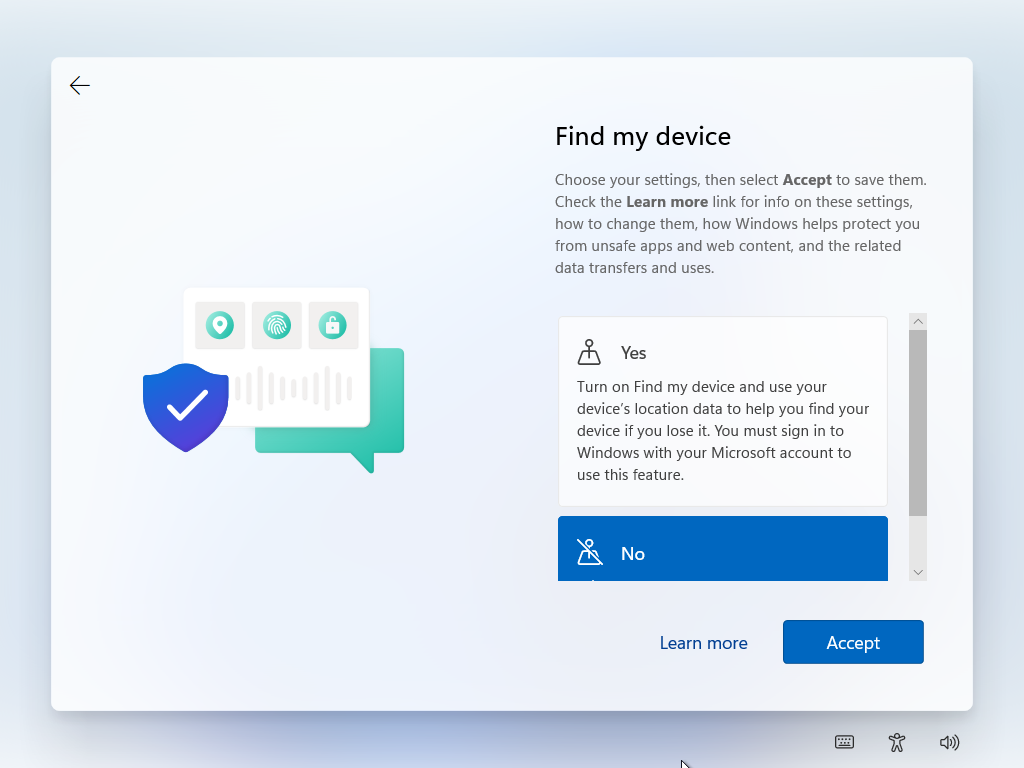
Task: Click the No option crossed-out location icon
Action: (589, 552)
